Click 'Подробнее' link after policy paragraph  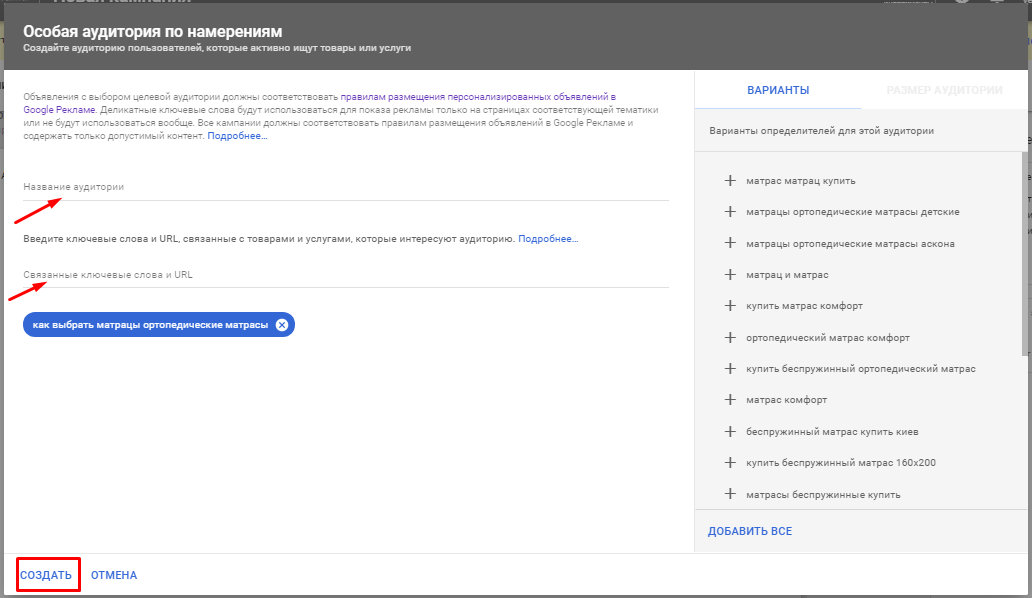237,136
